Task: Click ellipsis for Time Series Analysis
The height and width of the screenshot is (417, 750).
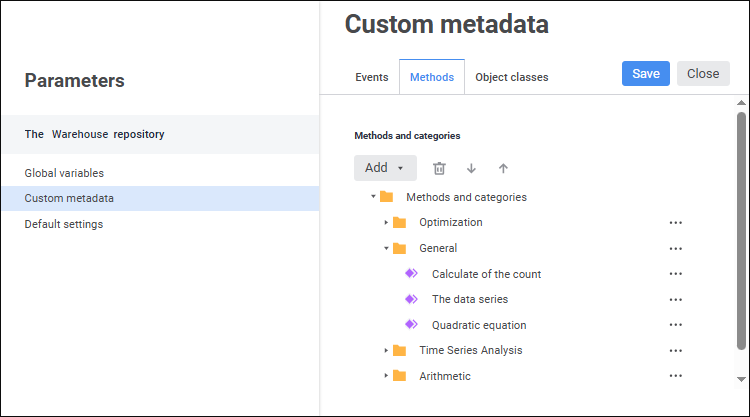Action: pos(676,351)
